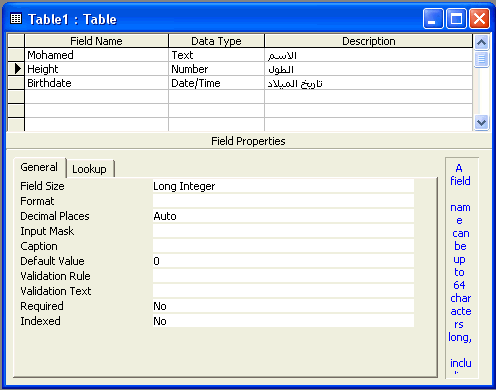Click the Field Size Long Integer box
The height and width of the screenshot is (390, 496).
coord(283,186)
